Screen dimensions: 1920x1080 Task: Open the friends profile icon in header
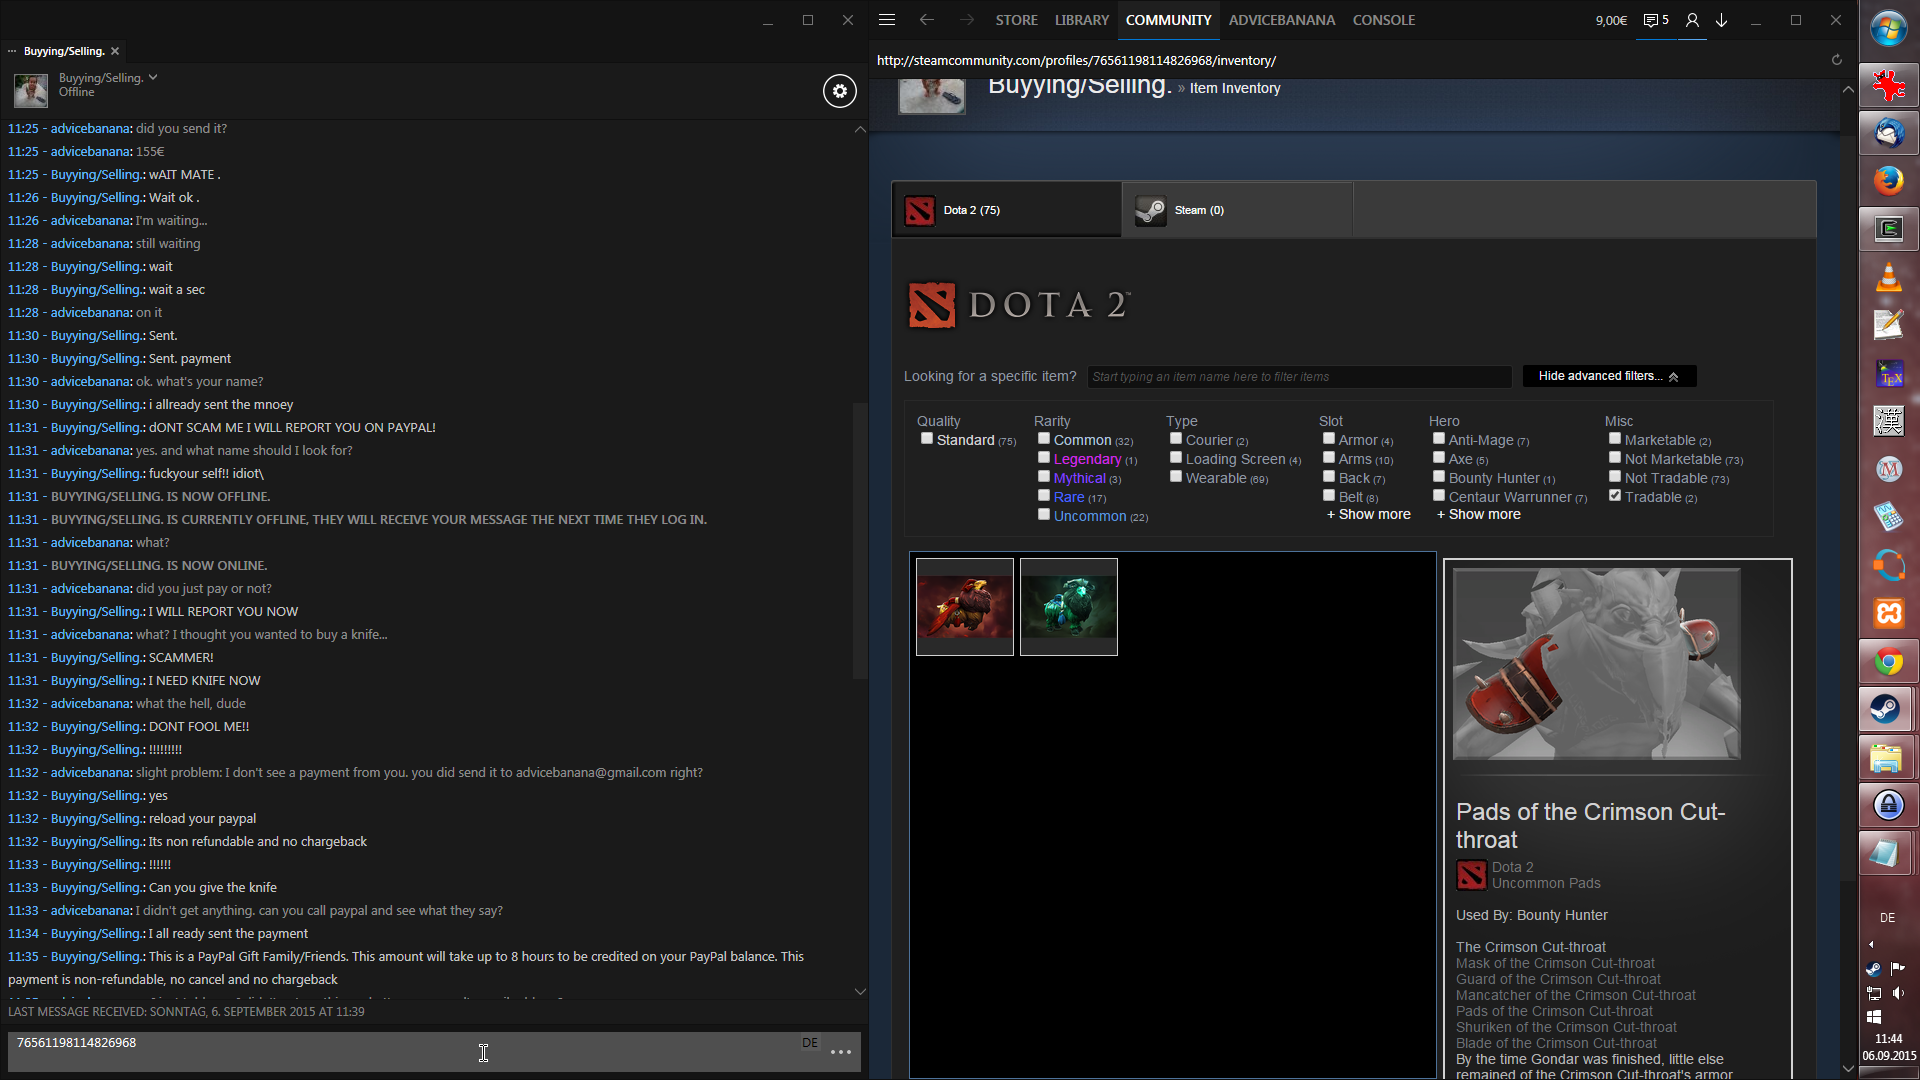[1692, 20]
